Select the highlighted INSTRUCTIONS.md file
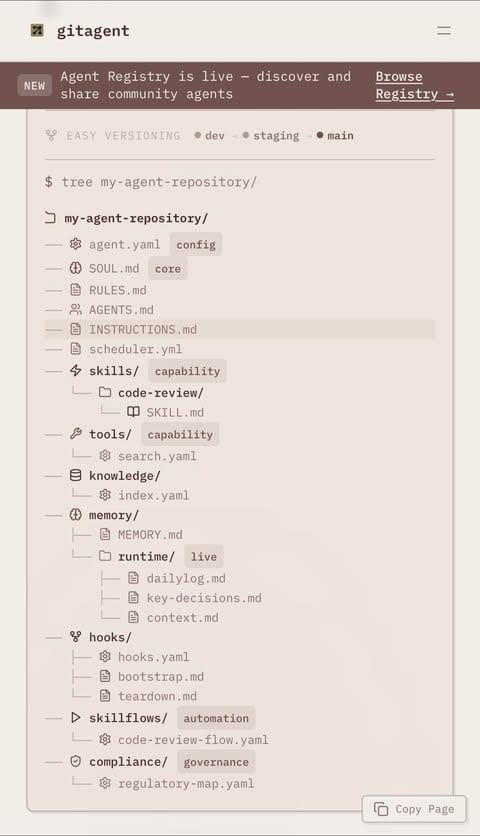This screenshot has width=480, height=836. coord(240,329)
